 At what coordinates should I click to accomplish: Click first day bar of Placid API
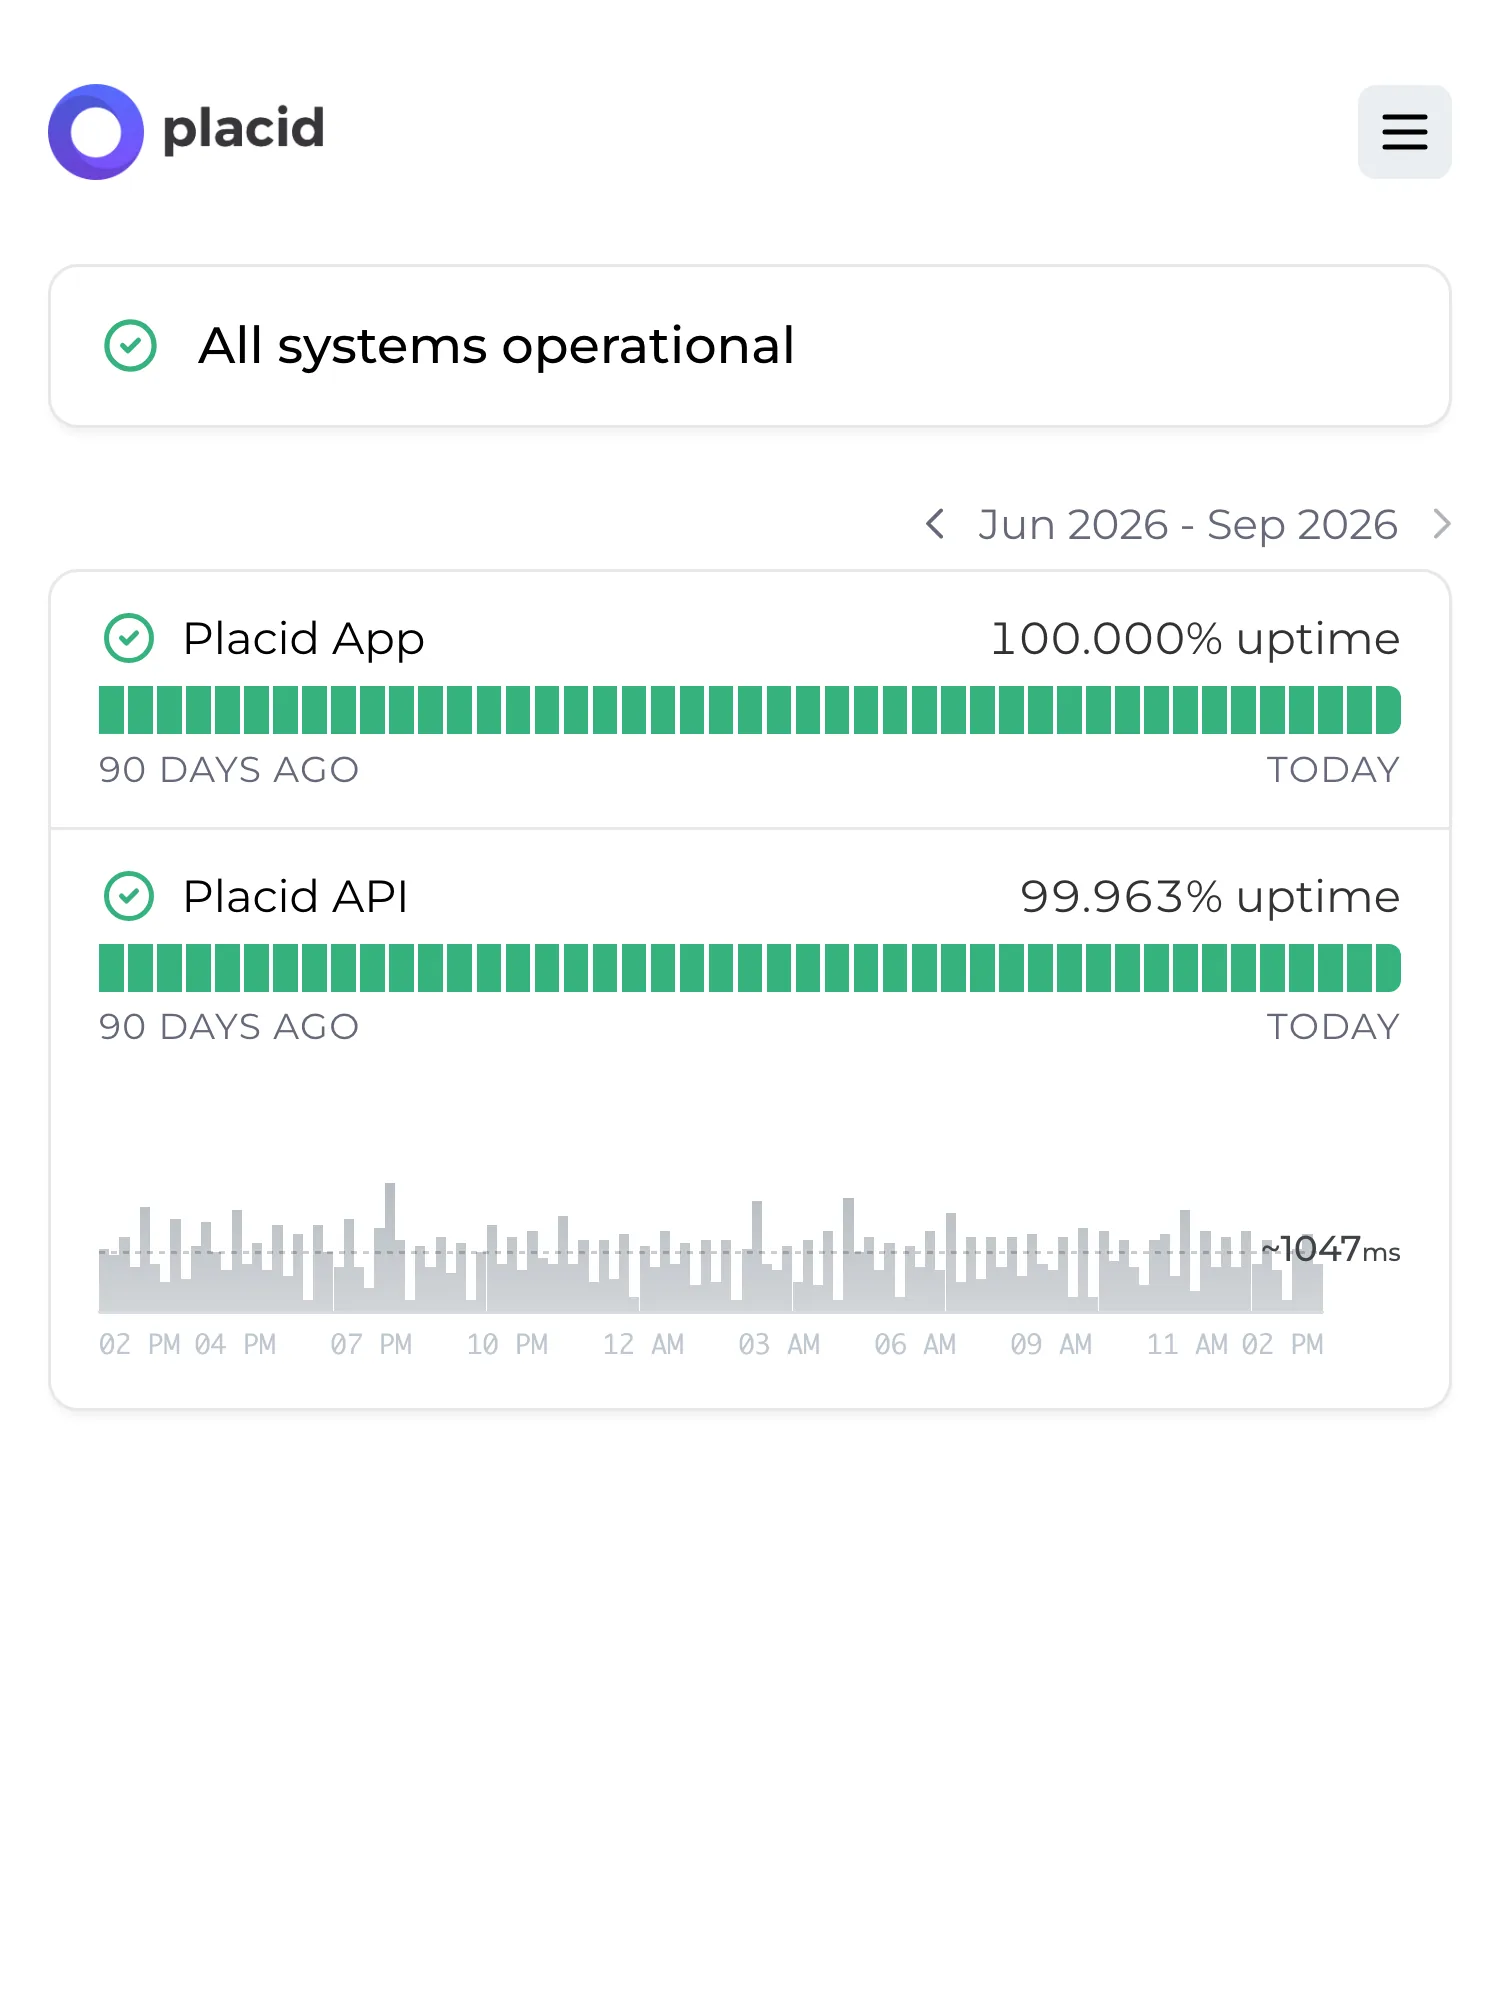[111, 968]
